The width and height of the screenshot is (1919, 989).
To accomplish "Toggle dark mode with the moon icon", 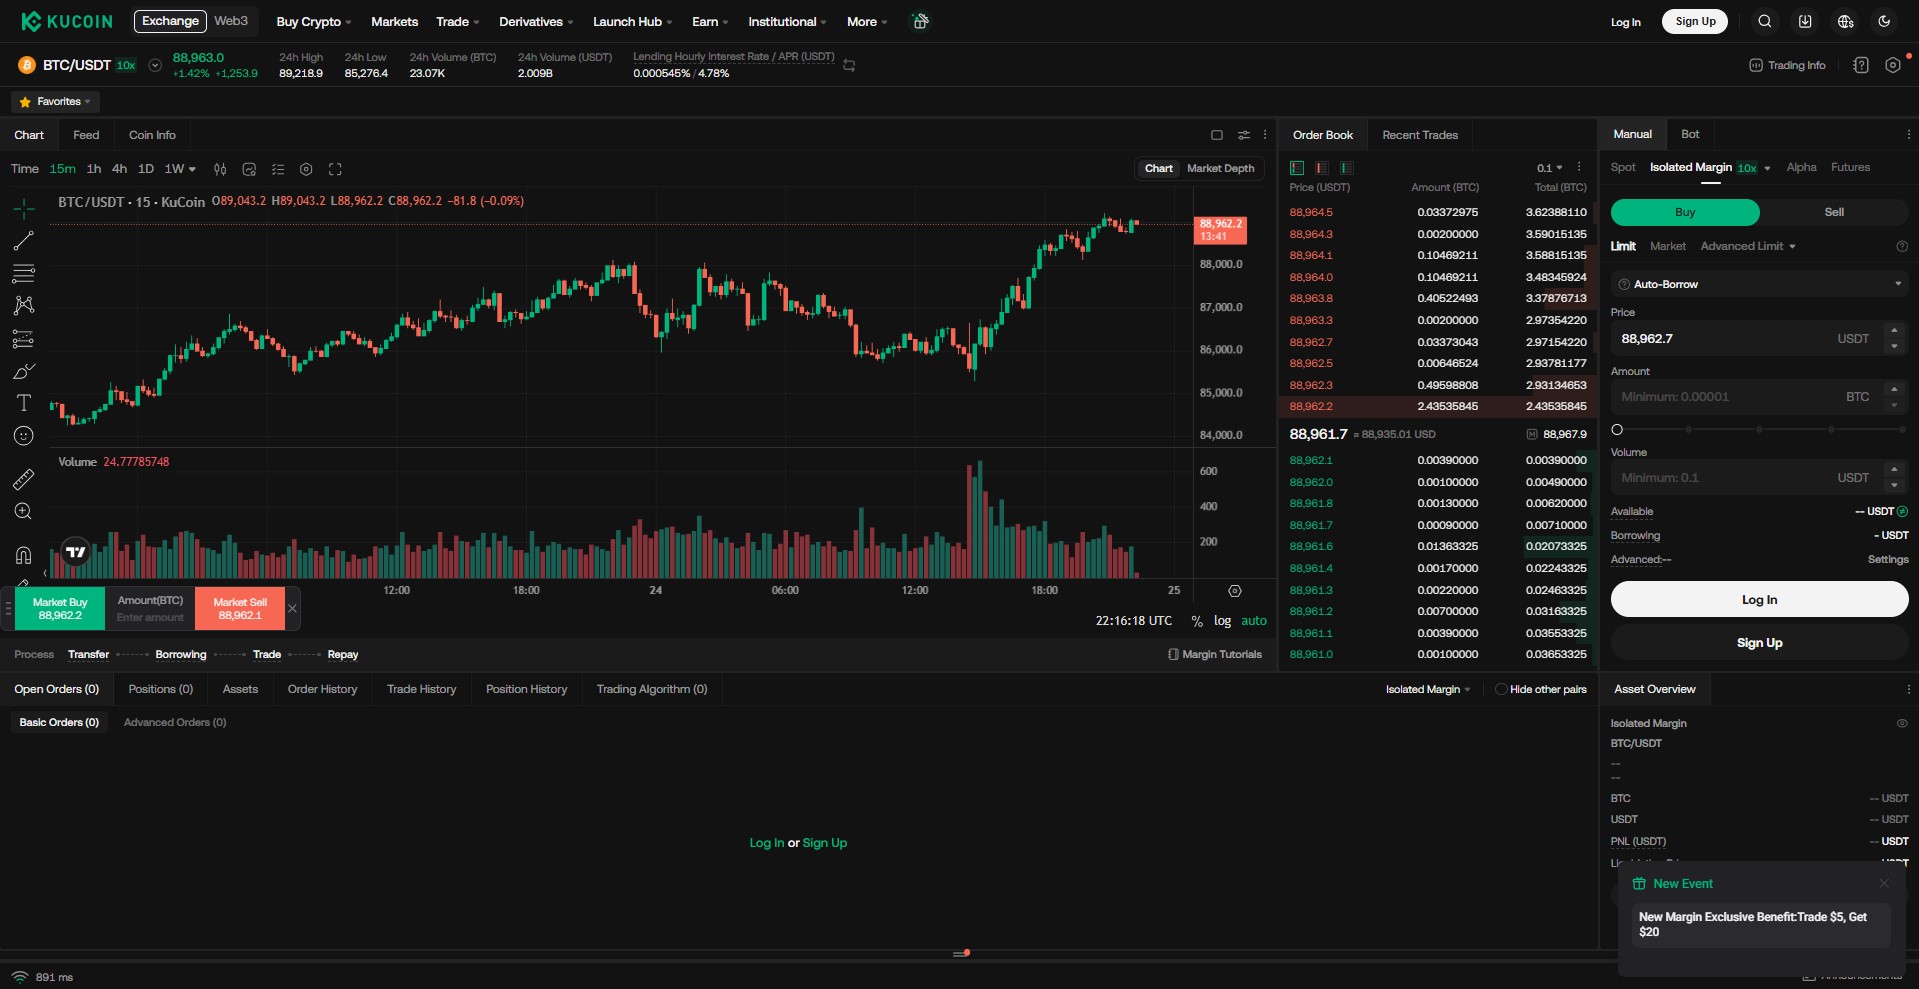I will pyautogui.click(x=1884, y=20).
